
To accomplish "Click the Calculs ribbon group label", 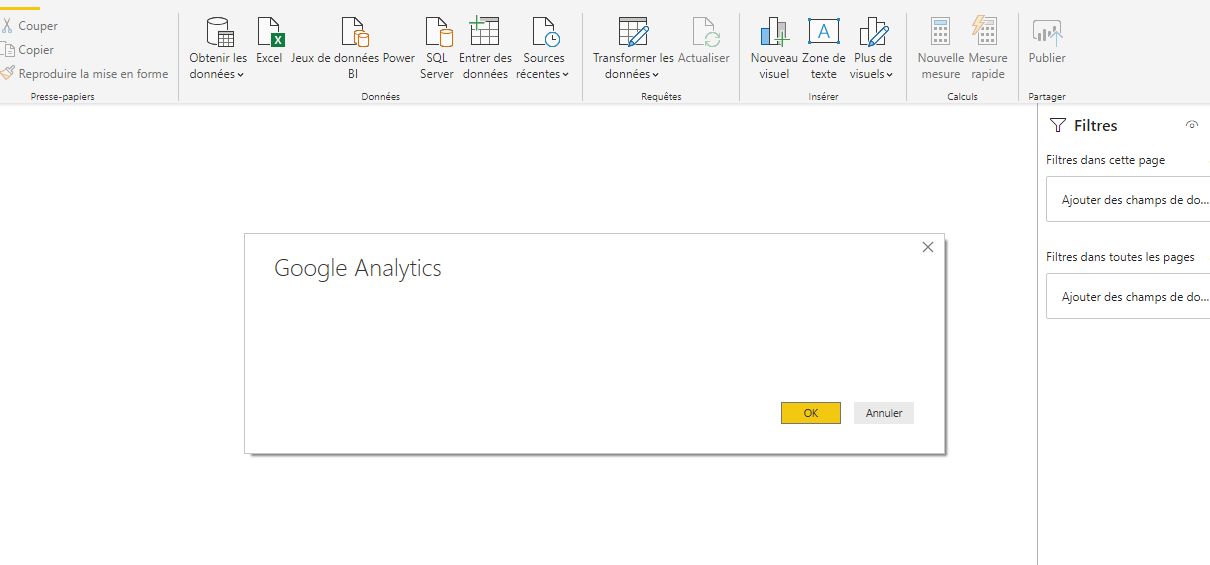I will tap(962, 97).
